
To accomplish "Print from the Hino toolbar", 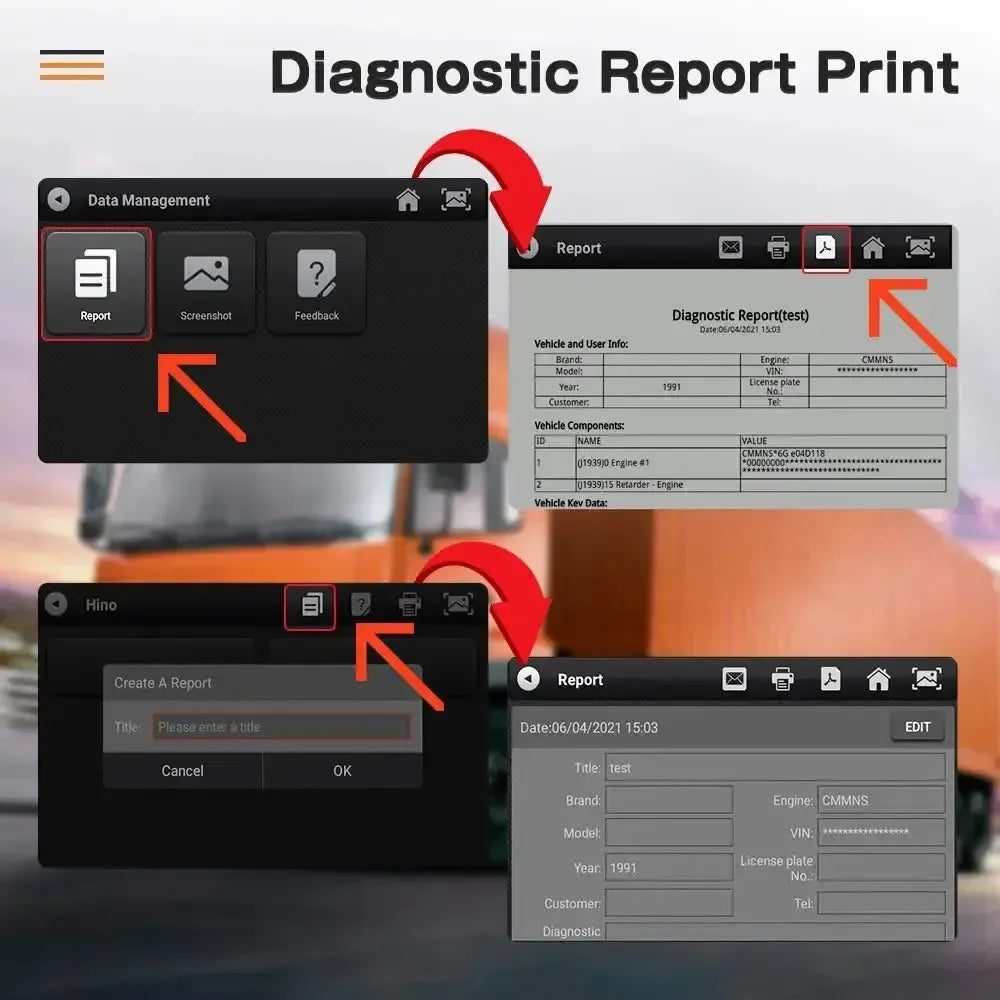I will pos(410,605).
